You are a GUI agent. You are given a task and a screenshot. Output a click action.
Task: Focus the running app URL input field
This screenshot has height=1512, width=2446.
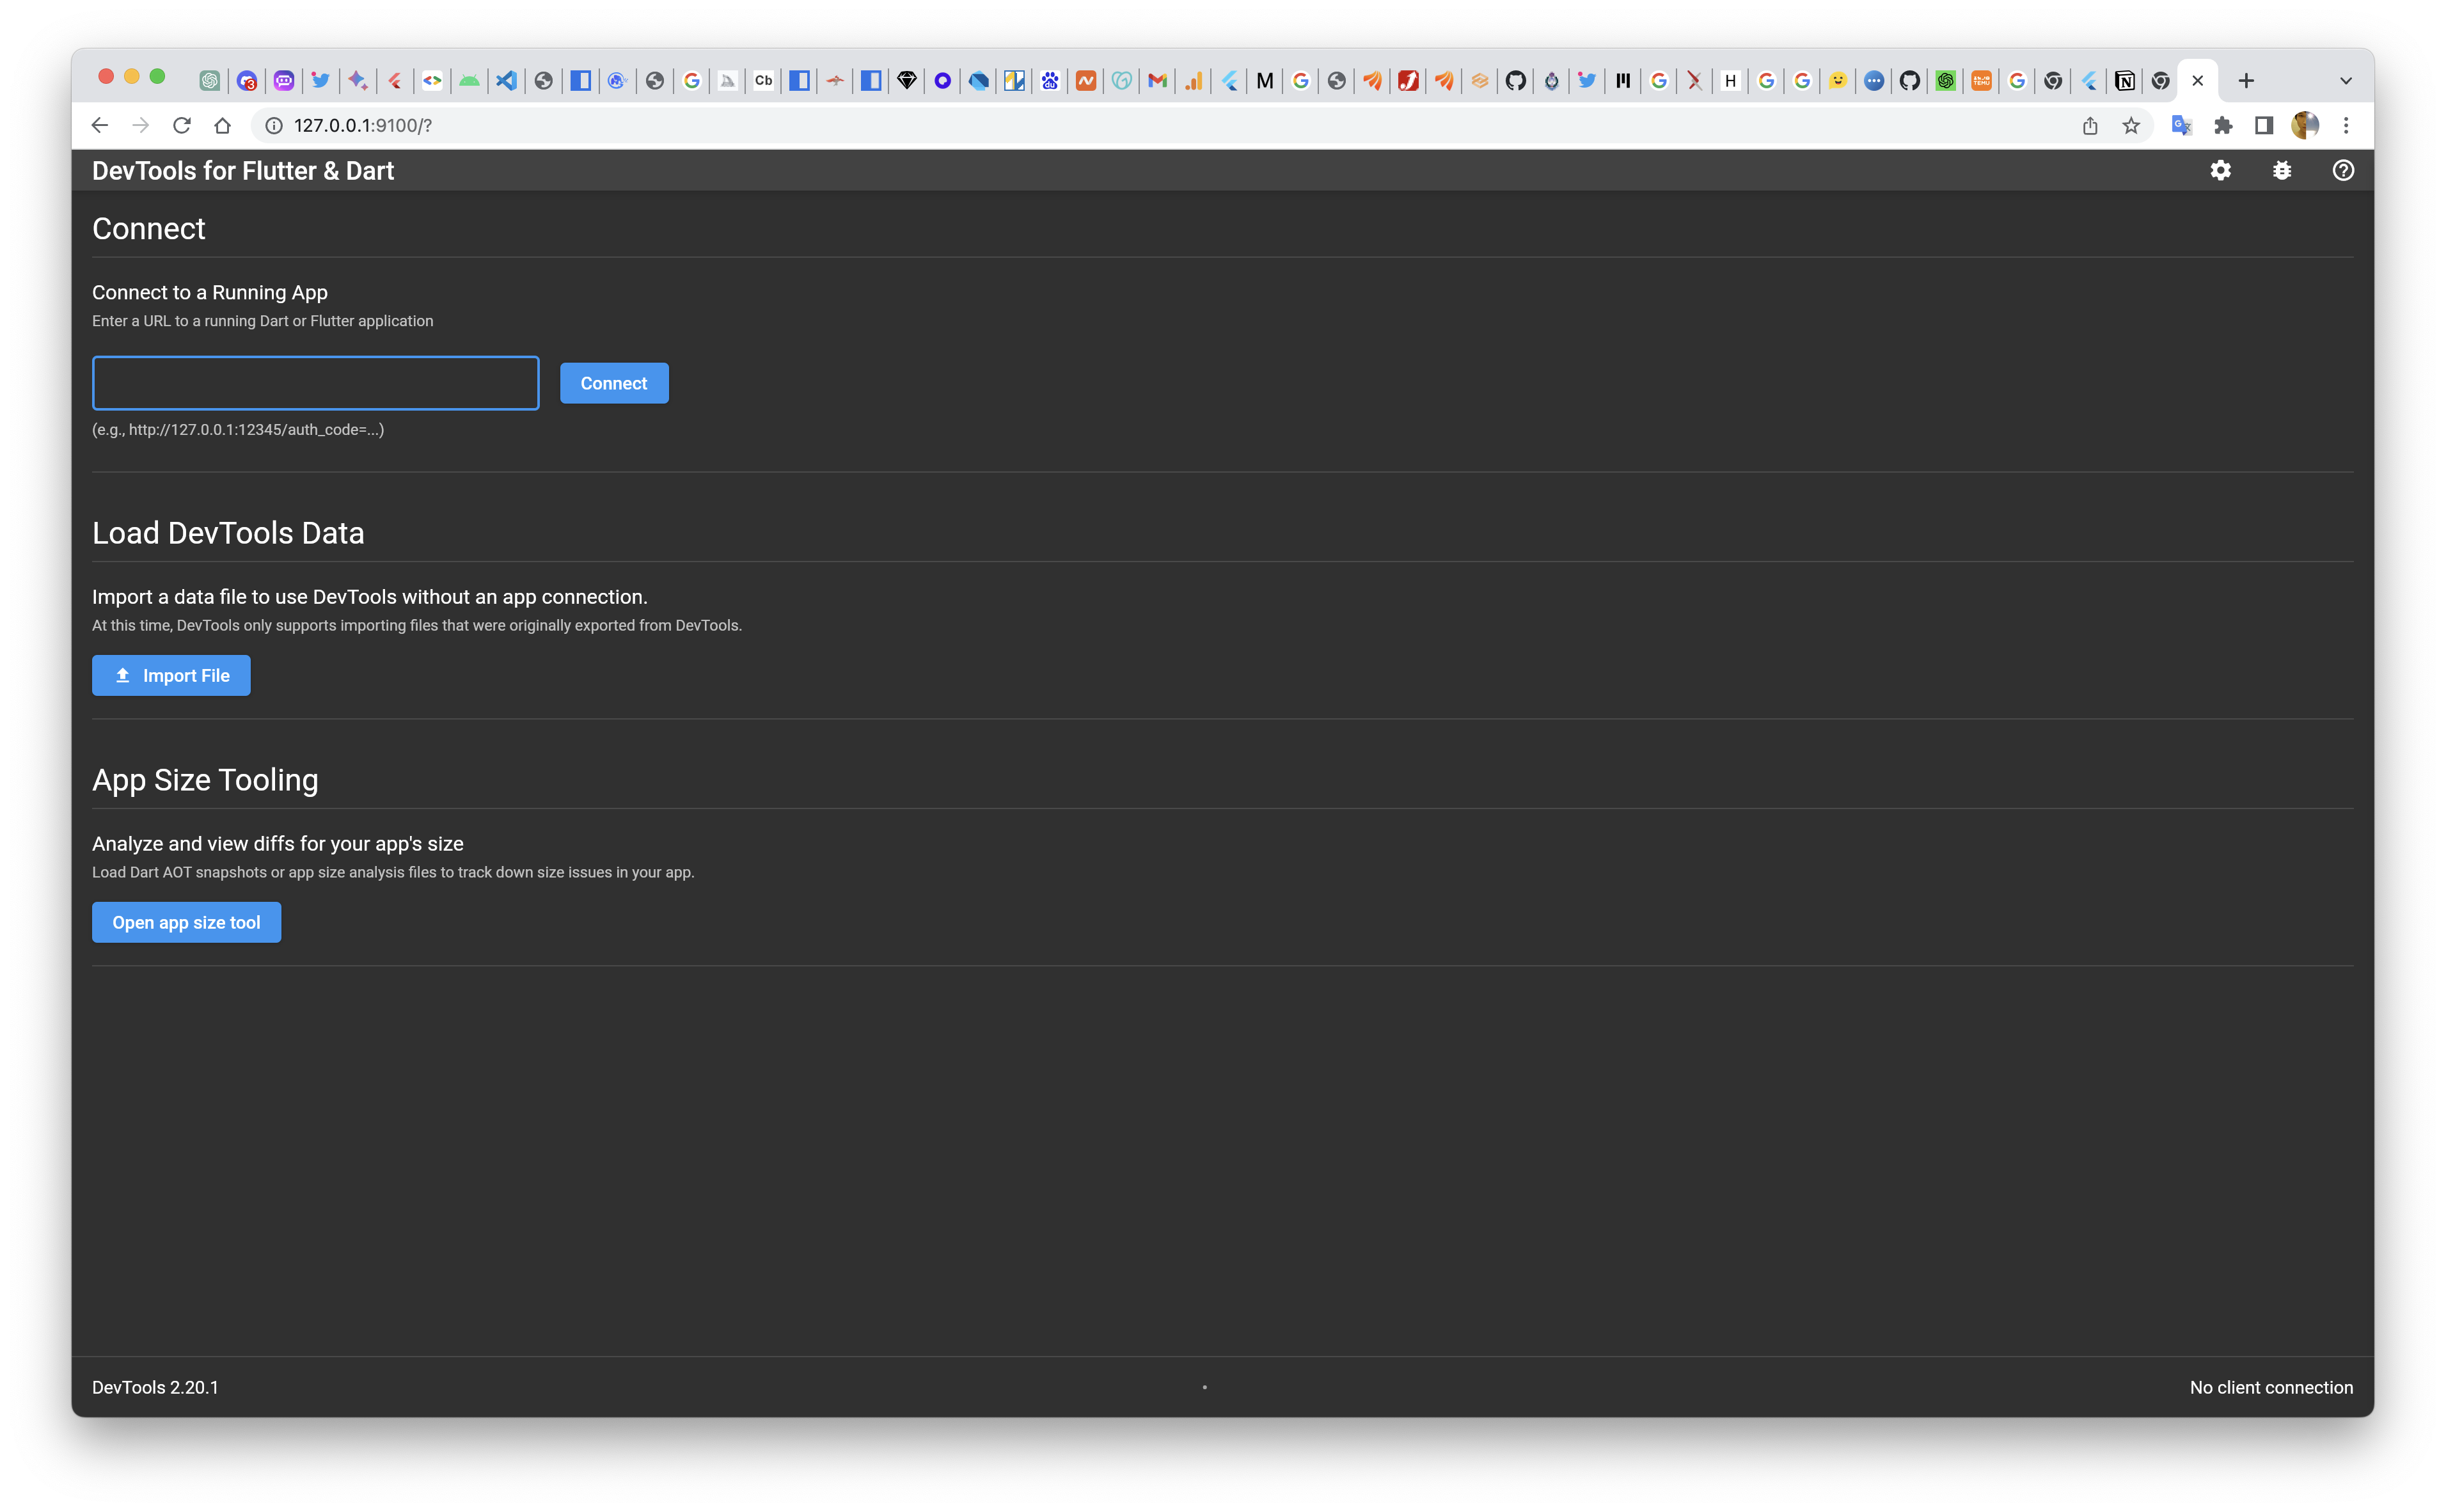point(315,383)
